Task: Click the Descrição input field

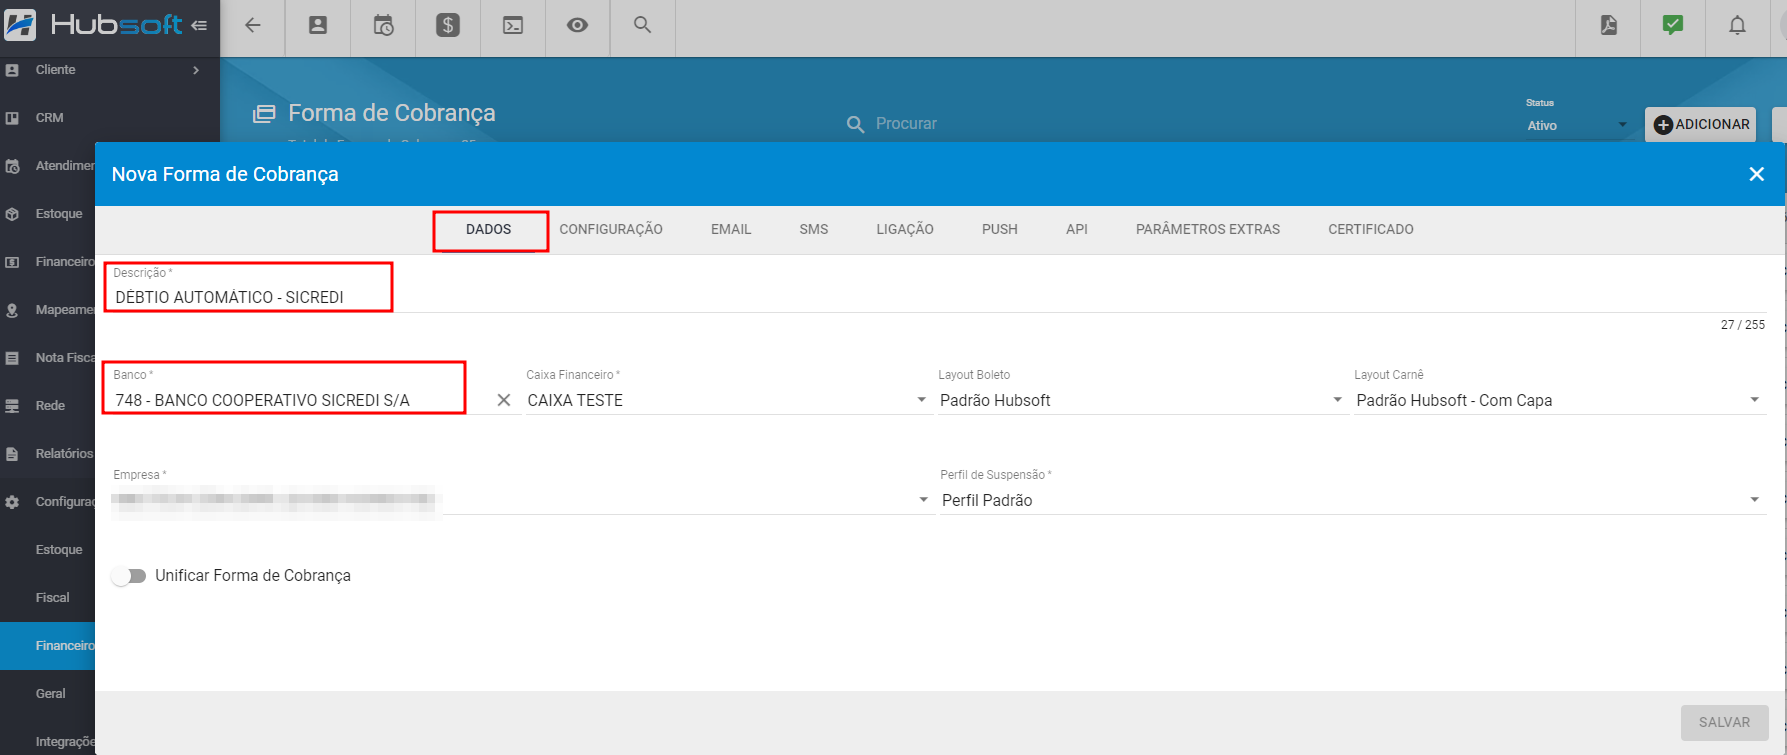Action: tap(938, 297)
